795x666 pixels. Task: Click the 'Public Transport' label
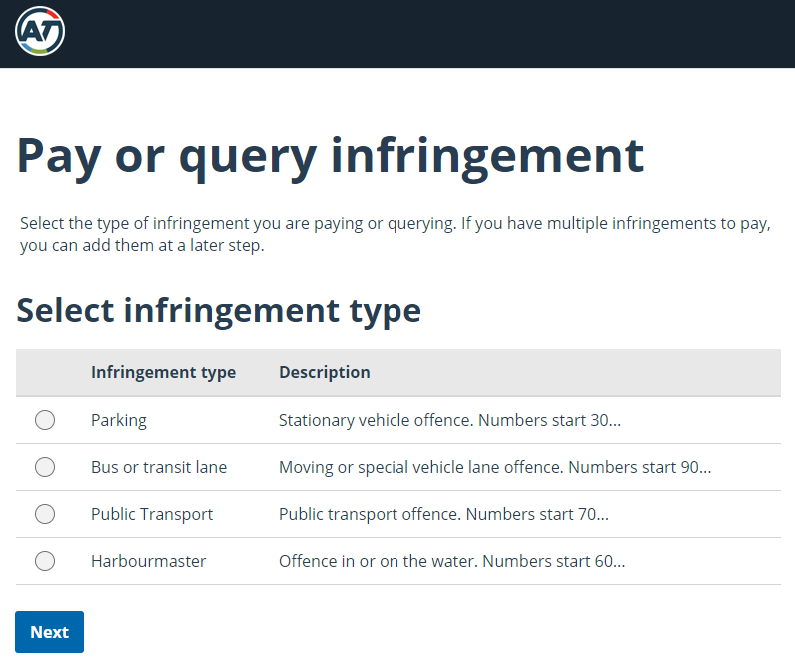click(x=152, y=514)
